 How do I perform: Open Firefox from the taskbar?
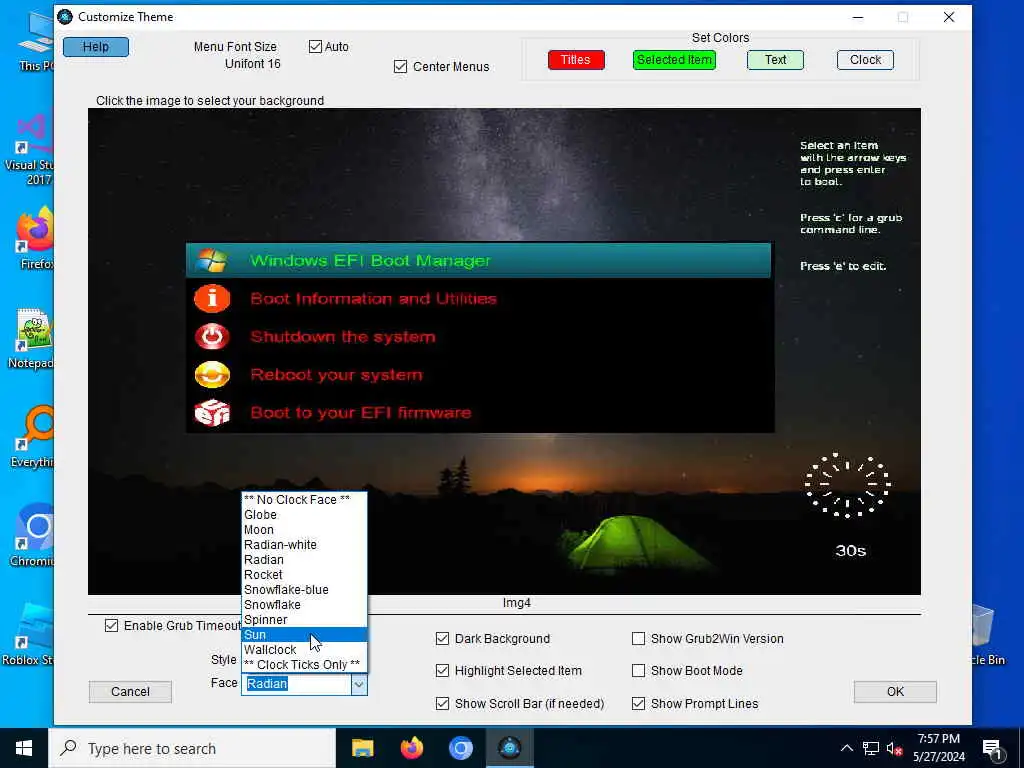point(411,748)
